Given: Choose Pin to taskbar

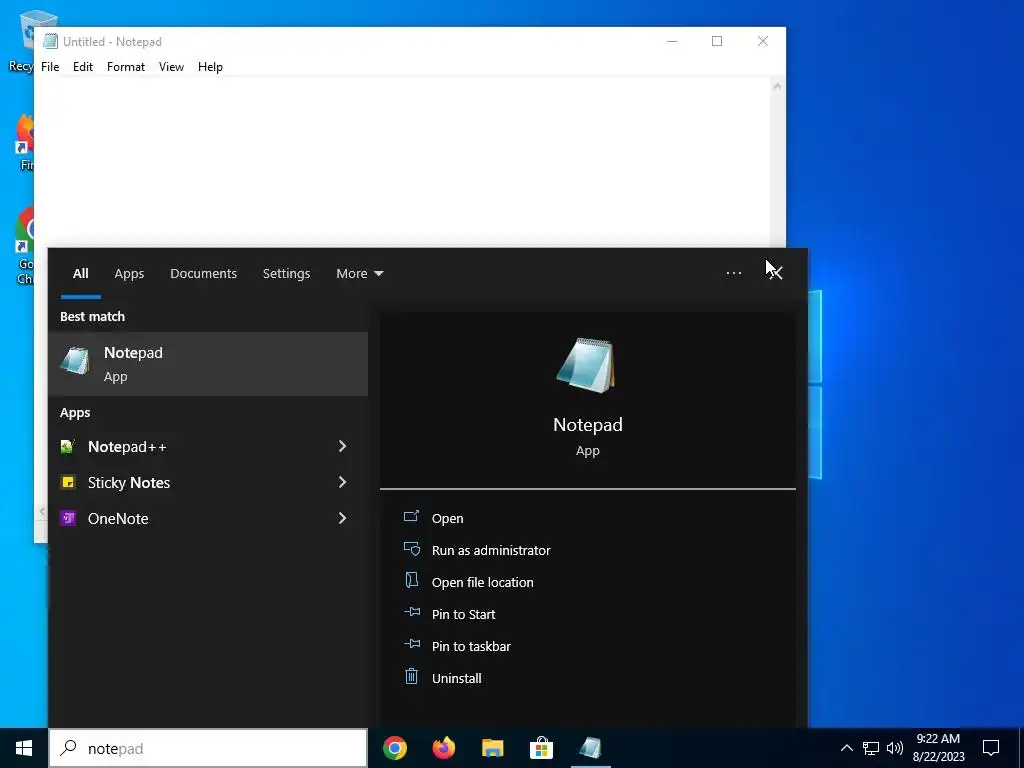Looking at the screenshot, I should [472, 647].
